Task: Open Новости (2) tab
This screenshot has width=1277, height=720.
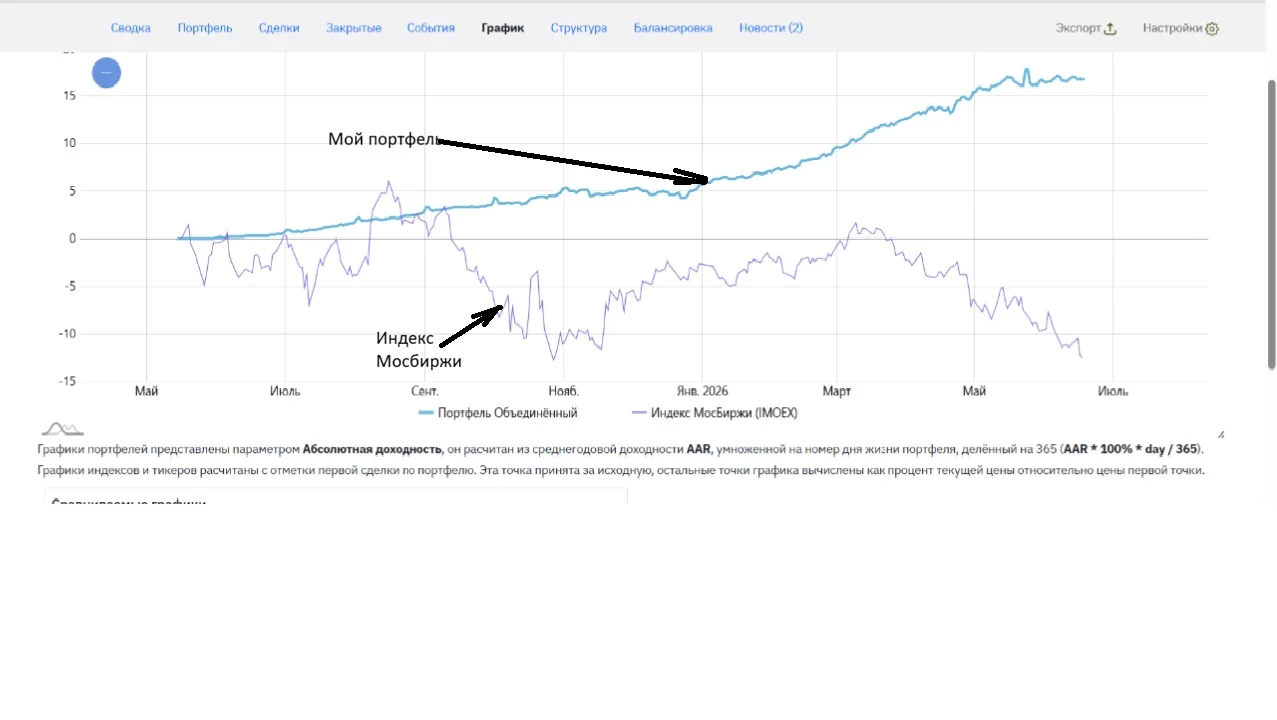Action: click(771, 28)
